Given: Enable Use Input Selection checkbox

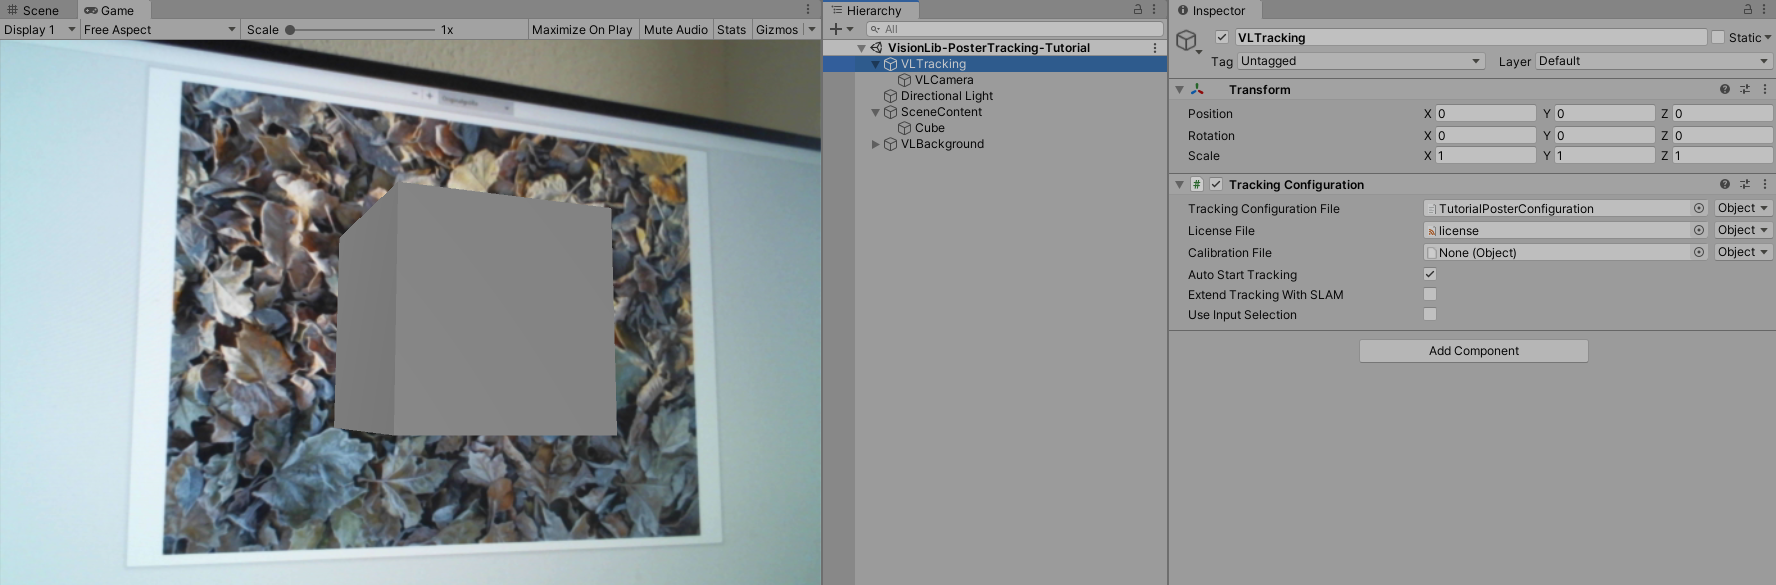Looking at the screenshot, I should (1430, 315).
